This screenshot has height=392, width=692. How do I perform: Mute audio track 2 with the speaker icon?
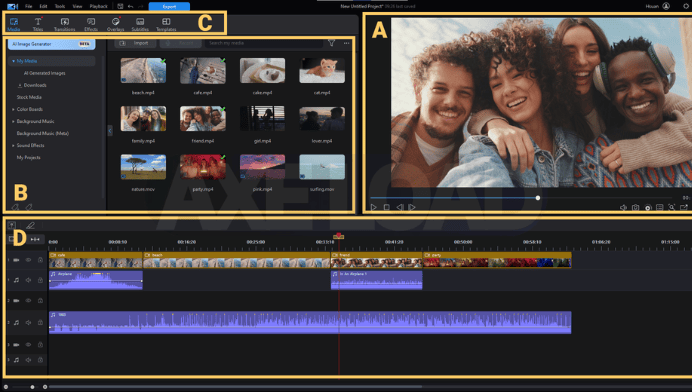tap(28, 323)
